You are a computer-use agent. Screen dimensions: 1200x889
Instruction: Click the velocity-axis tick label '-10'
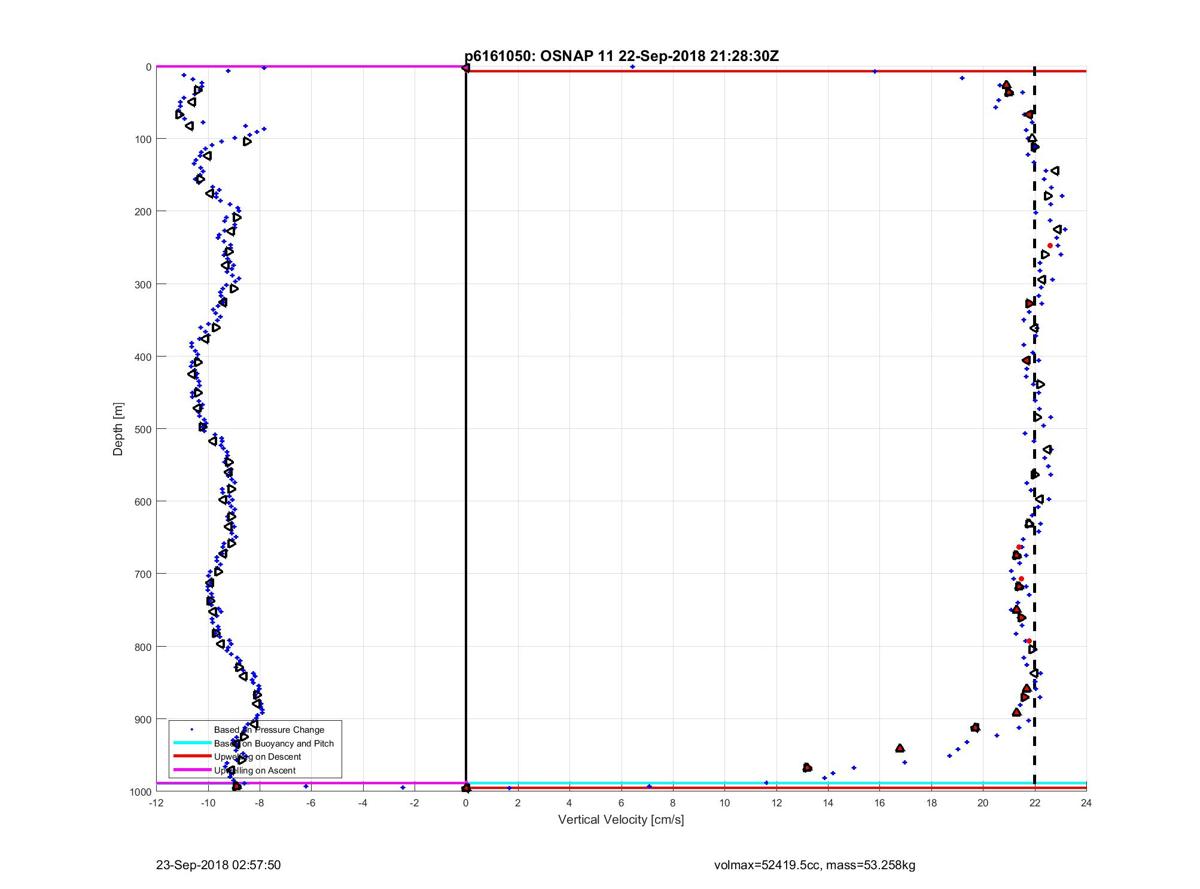(208, 802)
